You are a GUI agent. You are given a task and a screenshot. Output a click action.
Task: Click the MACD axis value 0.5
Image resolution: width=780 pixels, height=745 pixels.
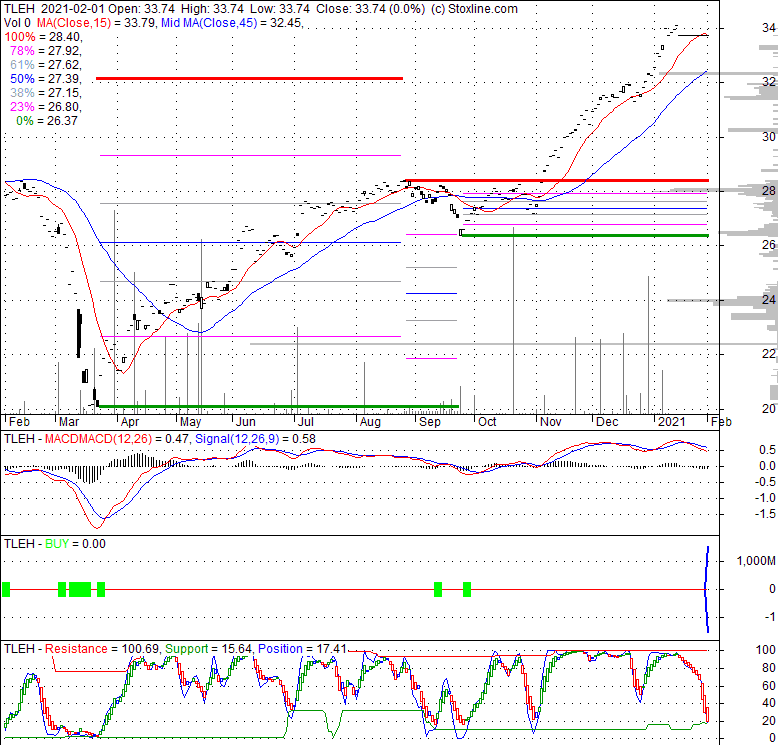coord(767,450)
